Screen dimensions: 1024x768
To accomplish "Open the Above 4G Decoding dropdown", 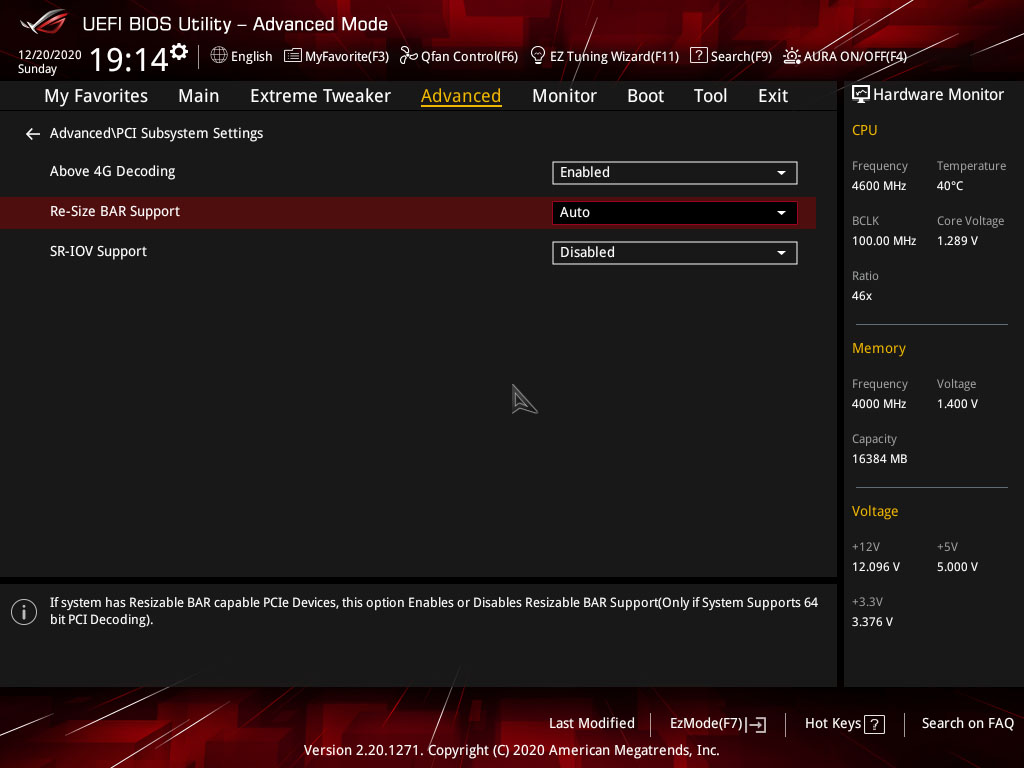I will [675, 172].
